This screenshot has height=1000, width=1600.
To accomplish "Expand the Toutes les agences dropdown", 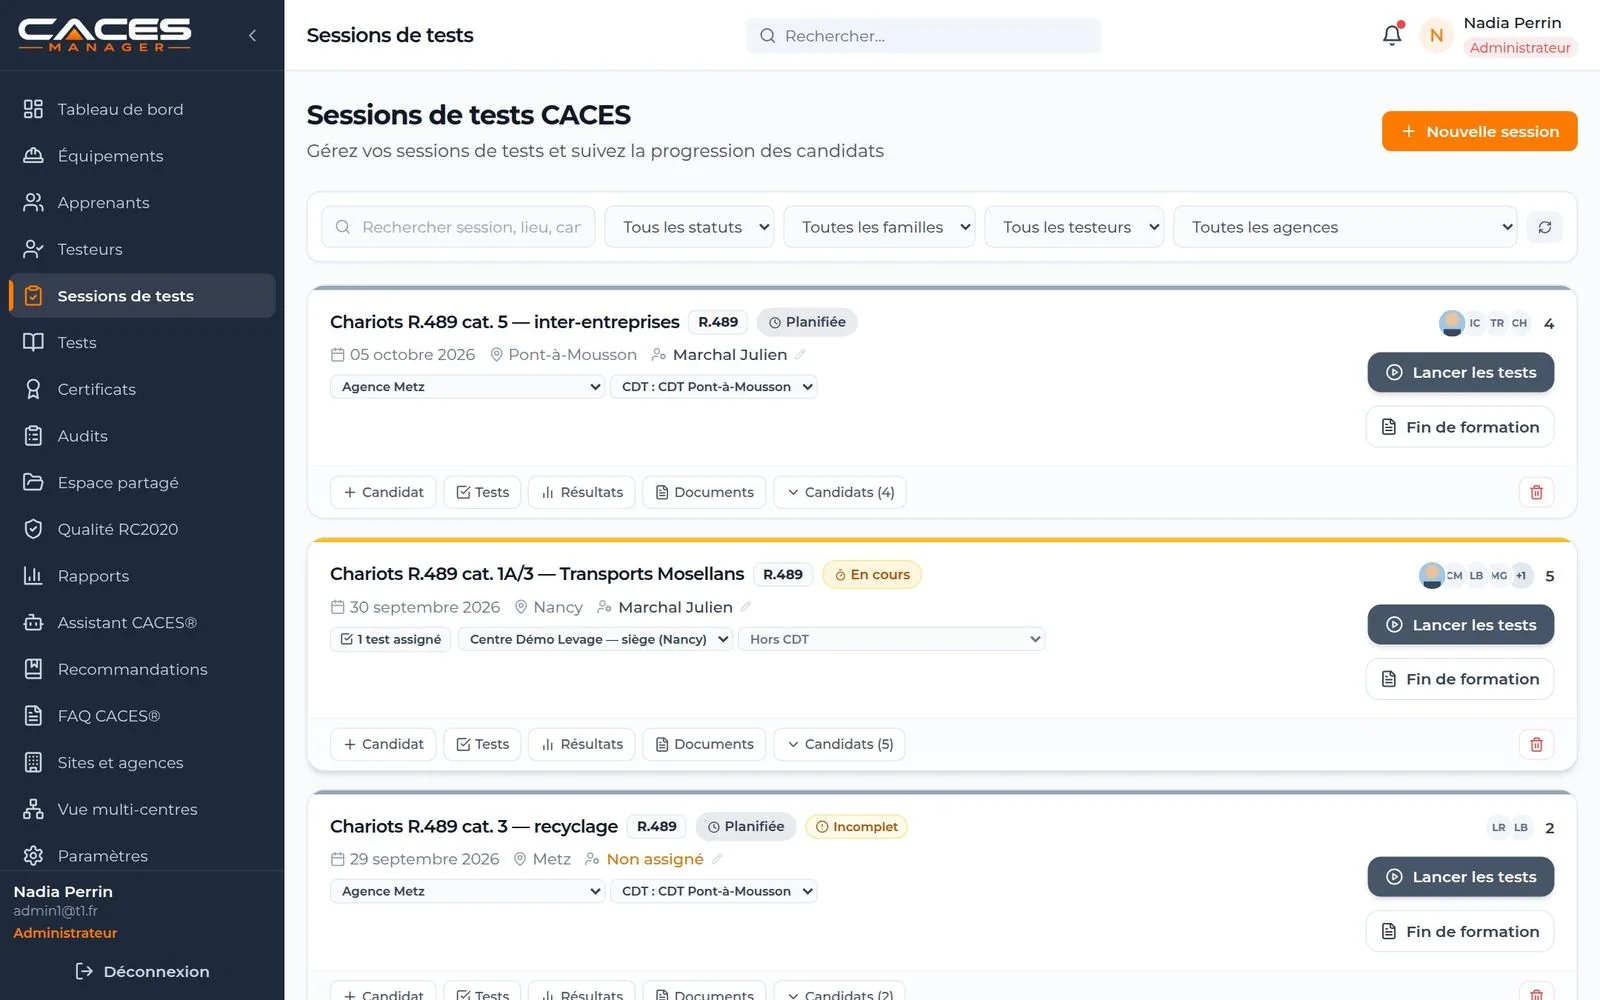I will [x=1345, y=227].
